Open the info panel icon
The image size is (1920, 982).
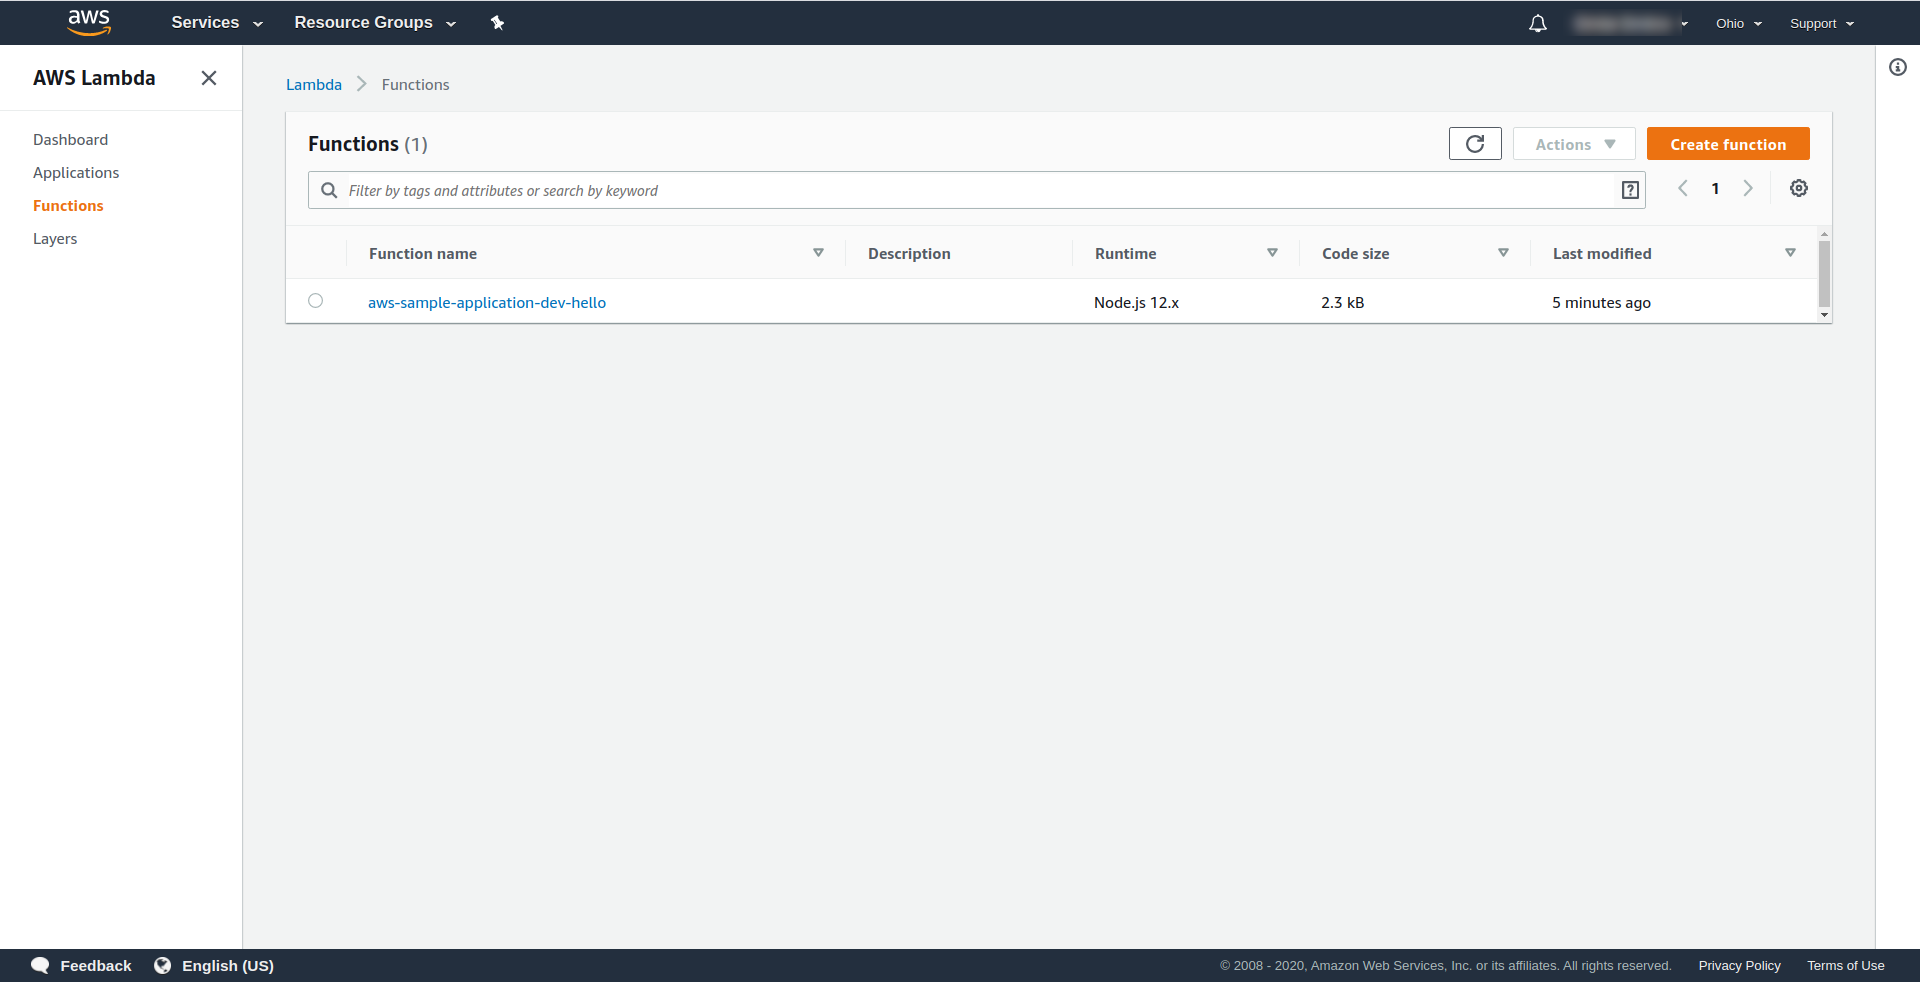pyautogui.click(x=1897, y=68)
